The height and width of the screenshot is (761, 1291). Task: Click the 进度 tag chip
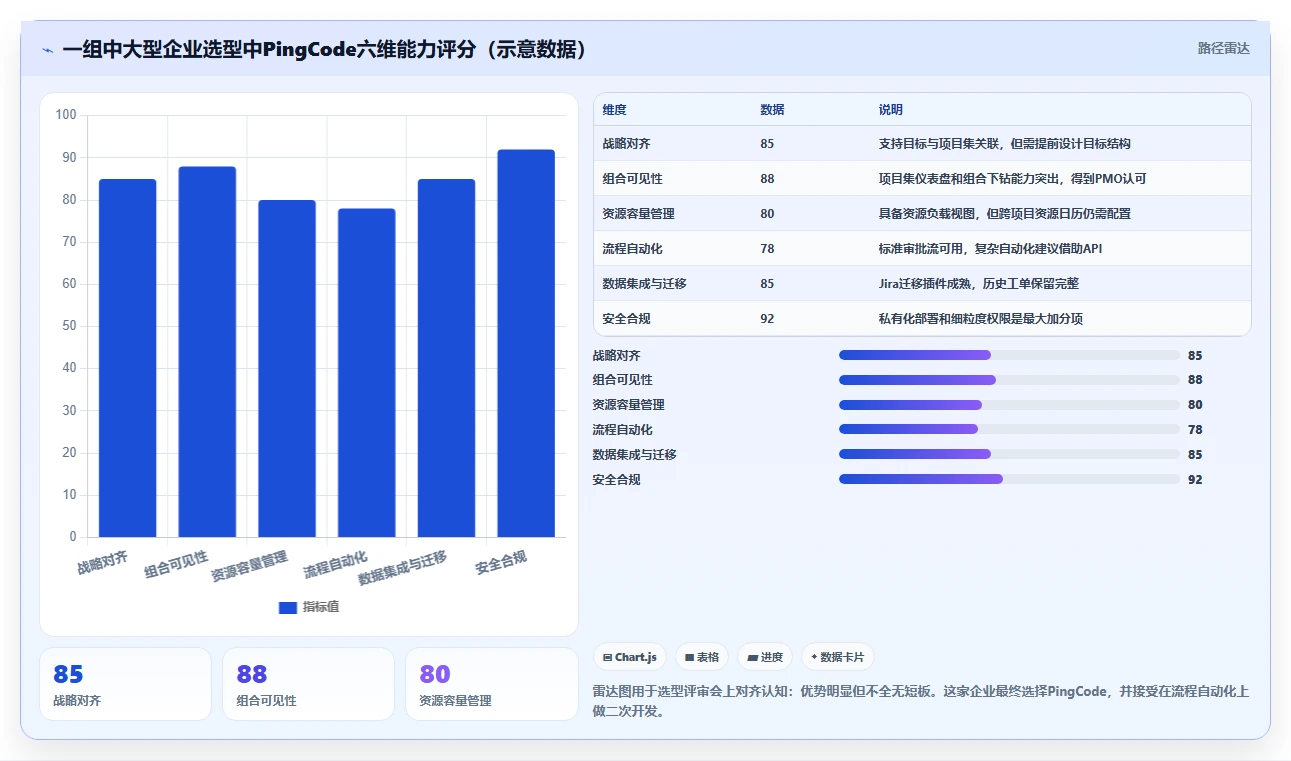(x=765, y=657)
